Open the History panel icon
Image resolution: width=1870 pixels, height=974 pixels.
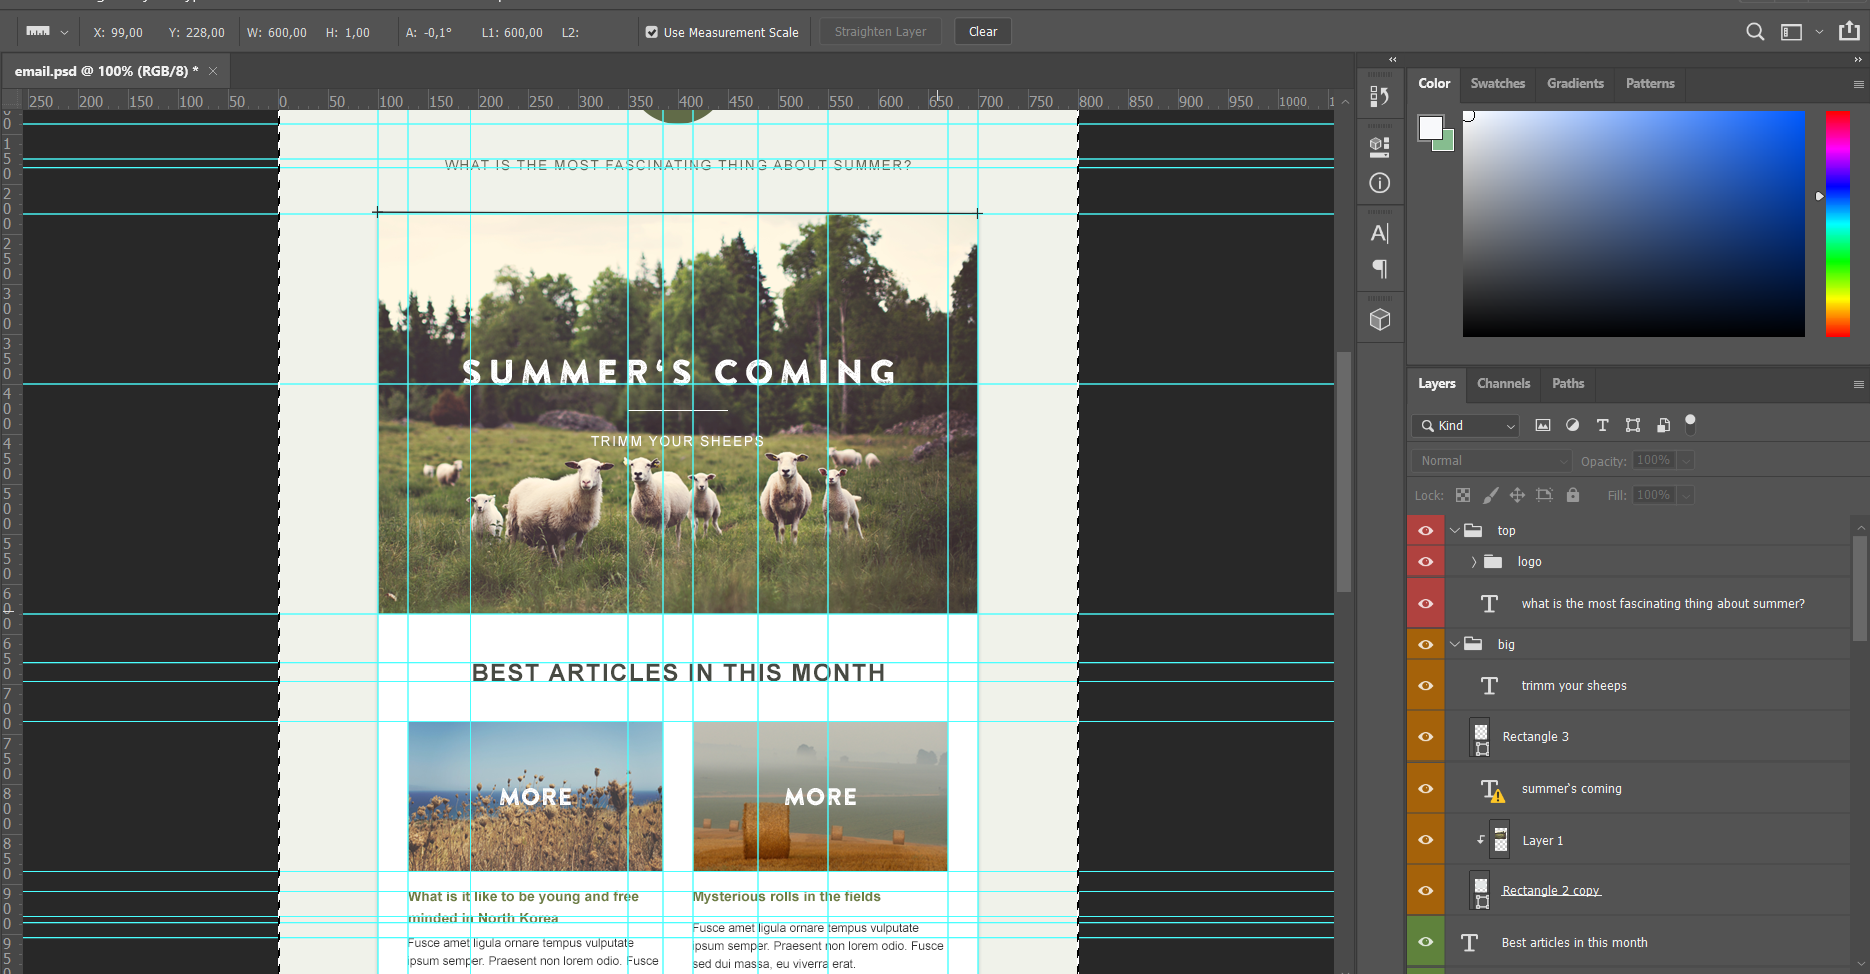coord(1379,96)
